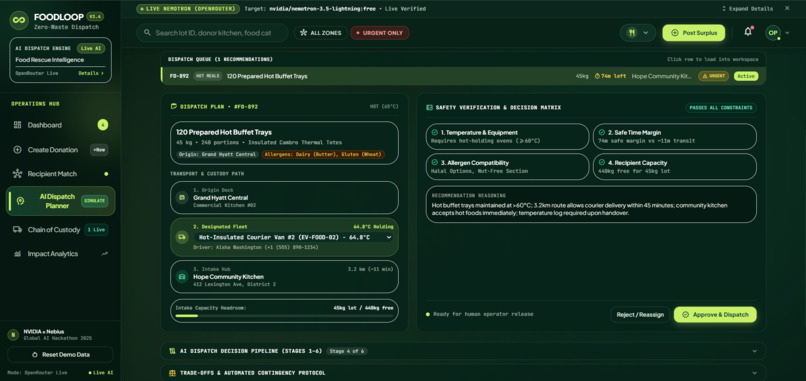
Task: Click the Reset Demo Data button
Action: [x=60, y=355]
